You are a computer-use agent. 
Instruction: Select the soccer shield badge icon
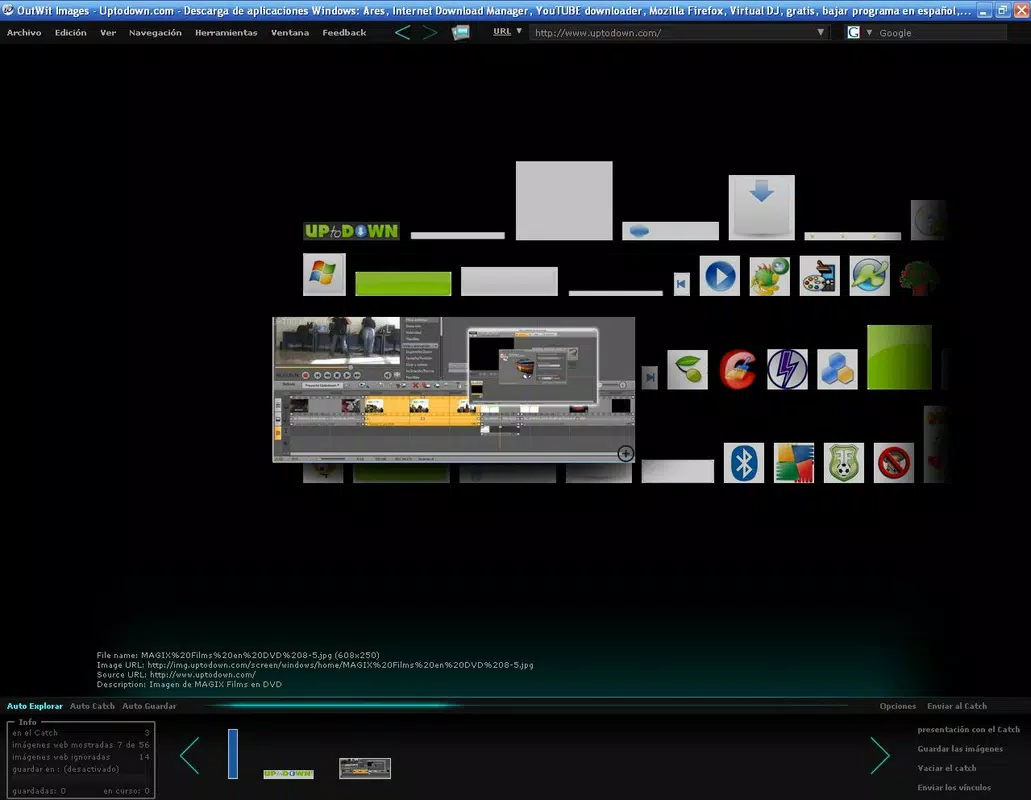844,463
